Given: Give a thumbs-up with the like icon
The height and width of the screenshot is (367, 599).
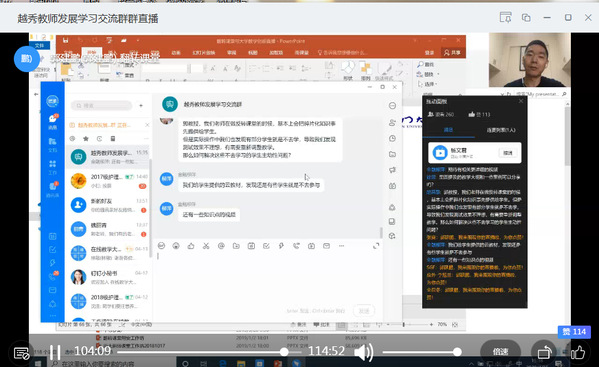Looking at the screenshot, I should click(578, 352).
